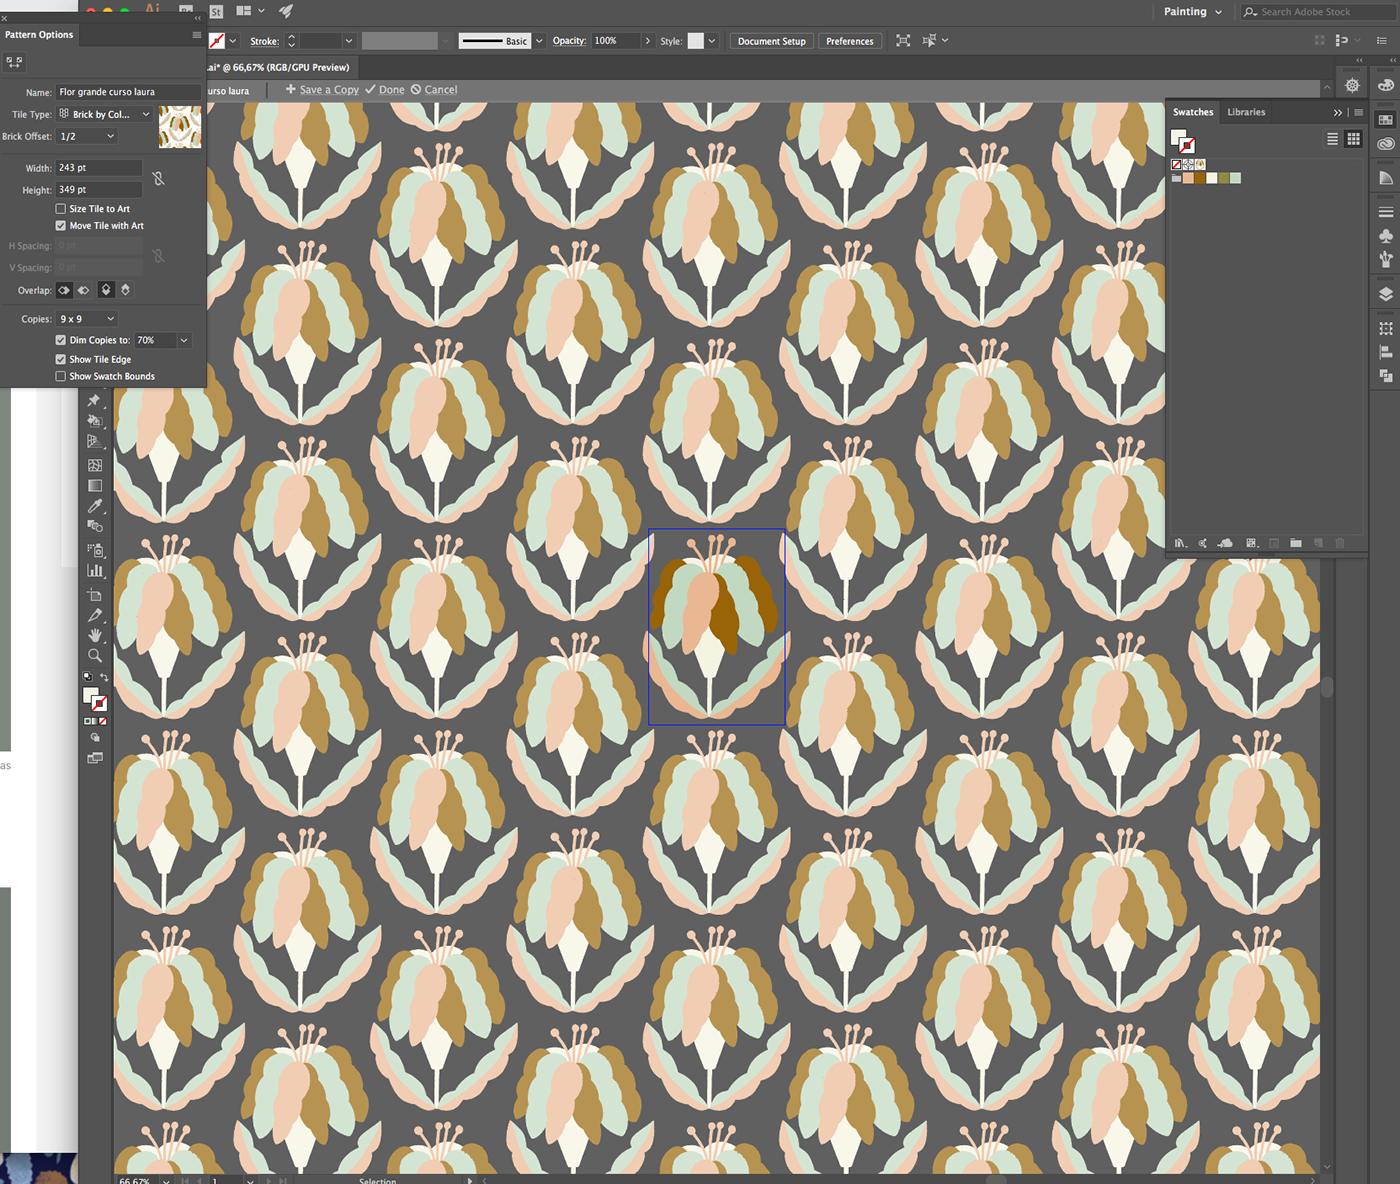The image size is (1400, 1184).
Task: Edit the pattern Name field
Action: coord(129,92)
